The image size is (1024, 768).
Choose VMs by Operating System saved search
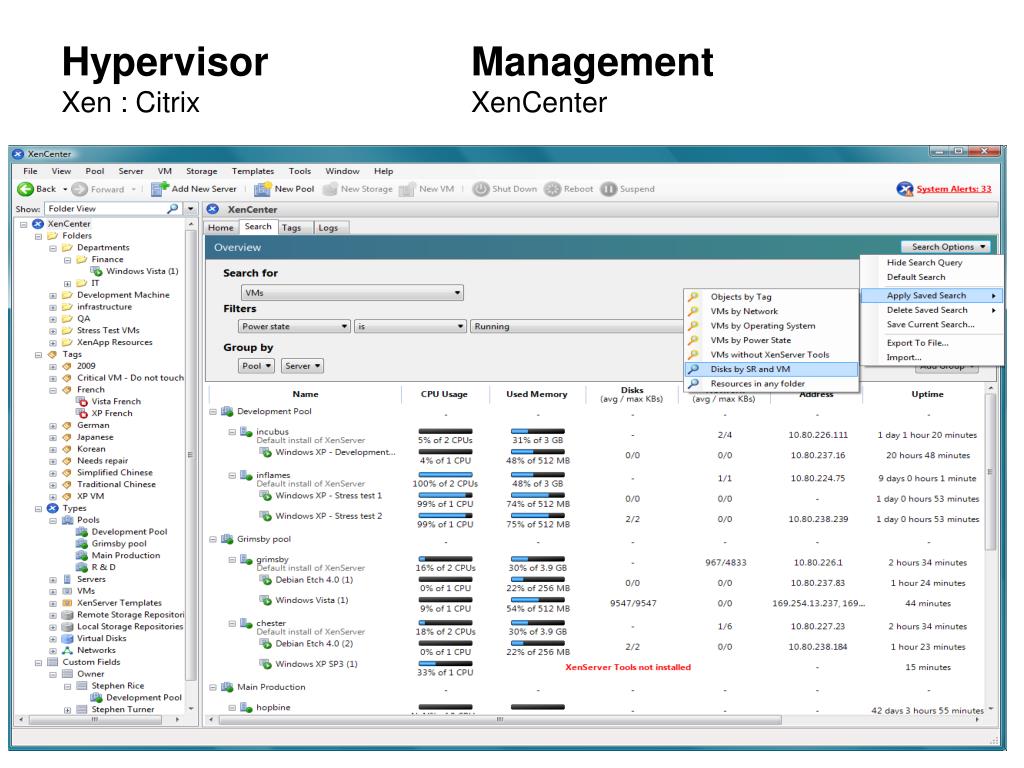[771, 326]
